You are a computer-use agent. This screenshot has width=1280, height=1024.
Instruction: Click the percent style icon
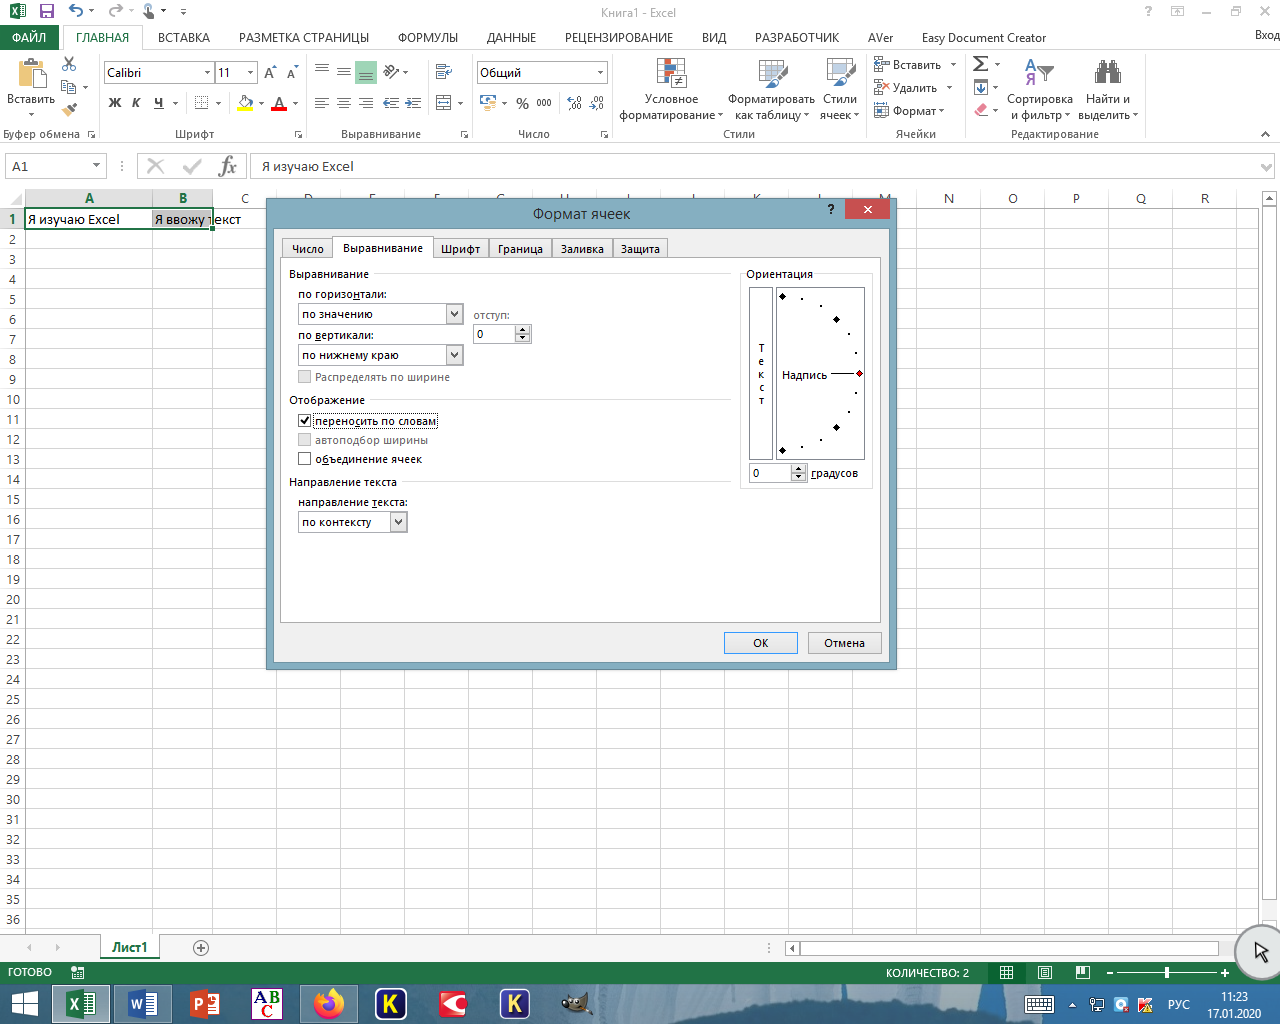point(522,103)
